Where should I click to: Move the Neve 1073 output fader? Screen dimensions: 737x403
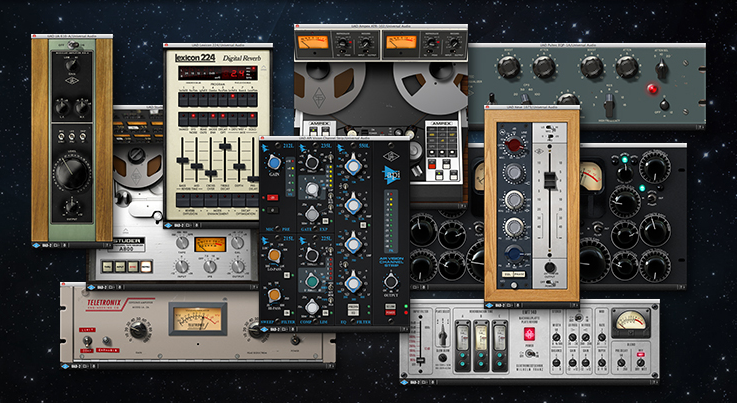coord(550,182)
